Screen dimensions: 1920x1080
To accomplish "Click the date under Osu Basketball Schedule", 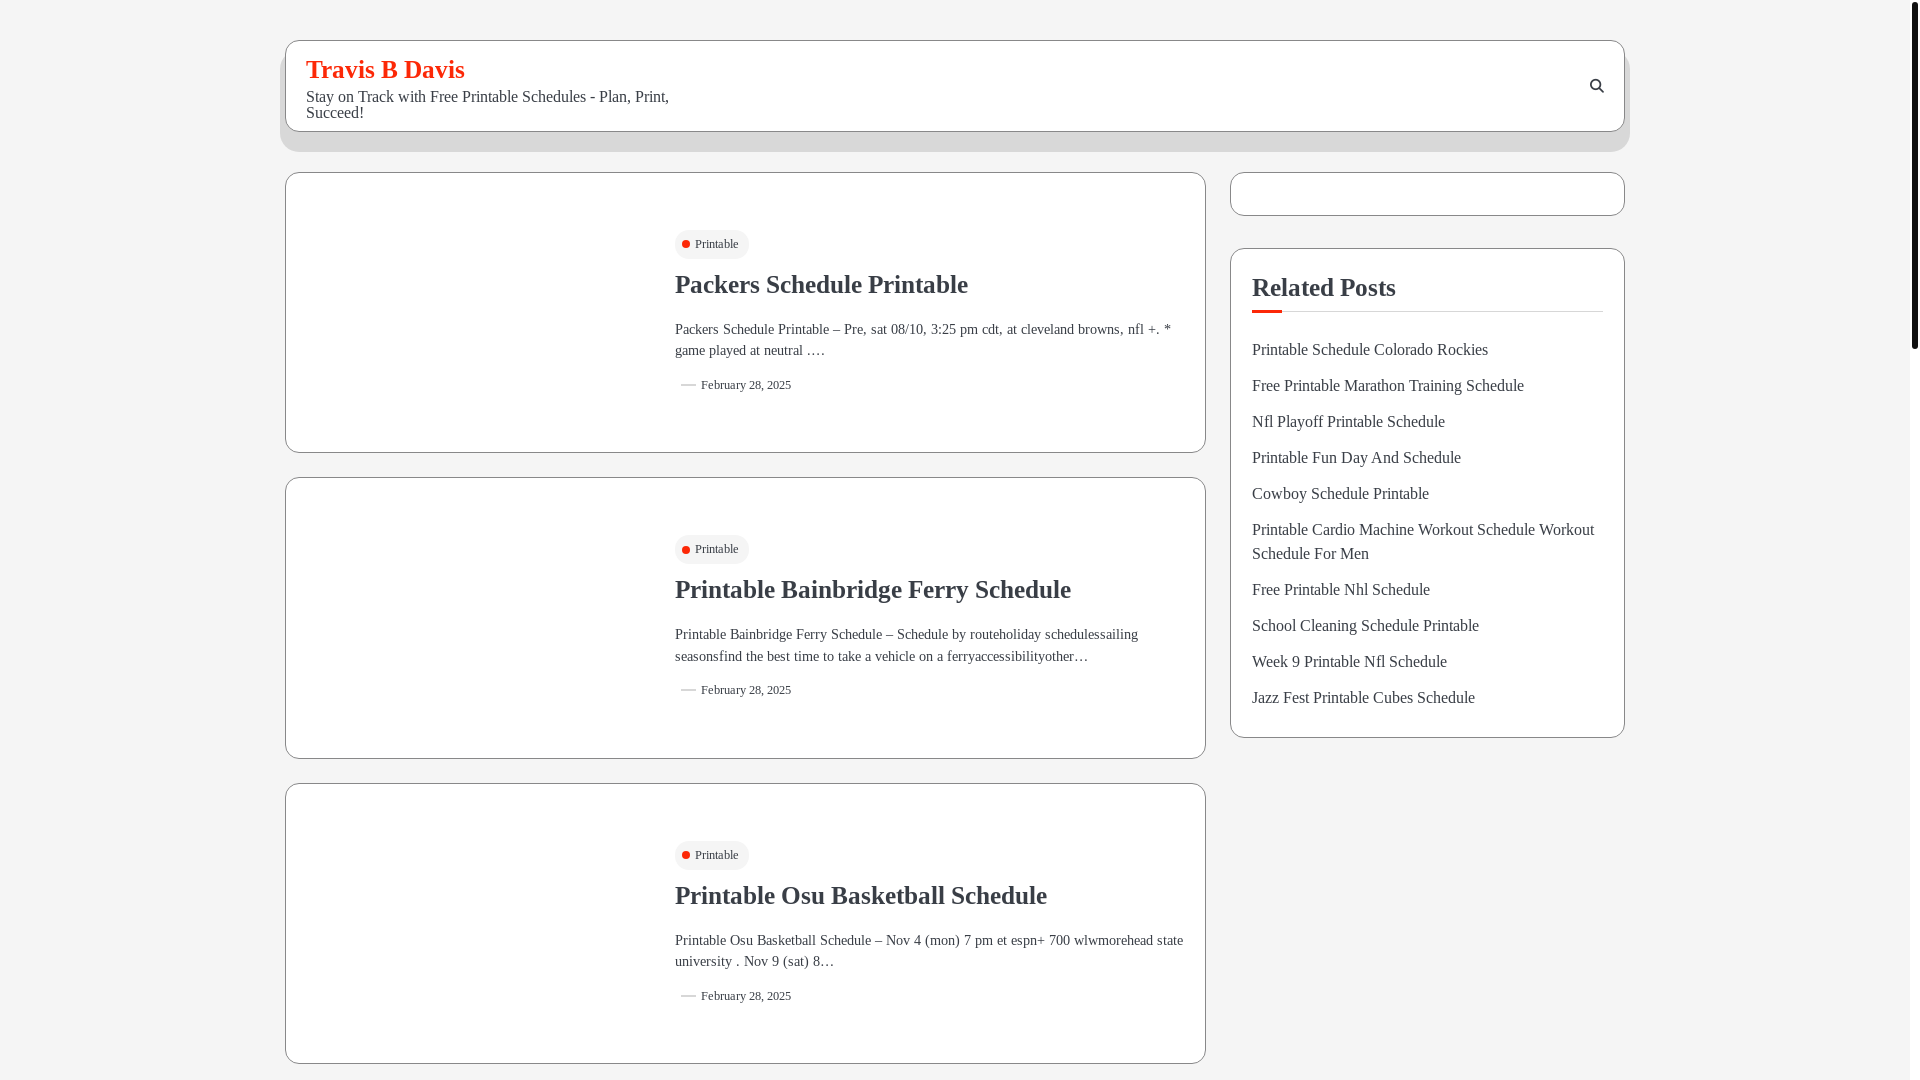I will [745, 996].
